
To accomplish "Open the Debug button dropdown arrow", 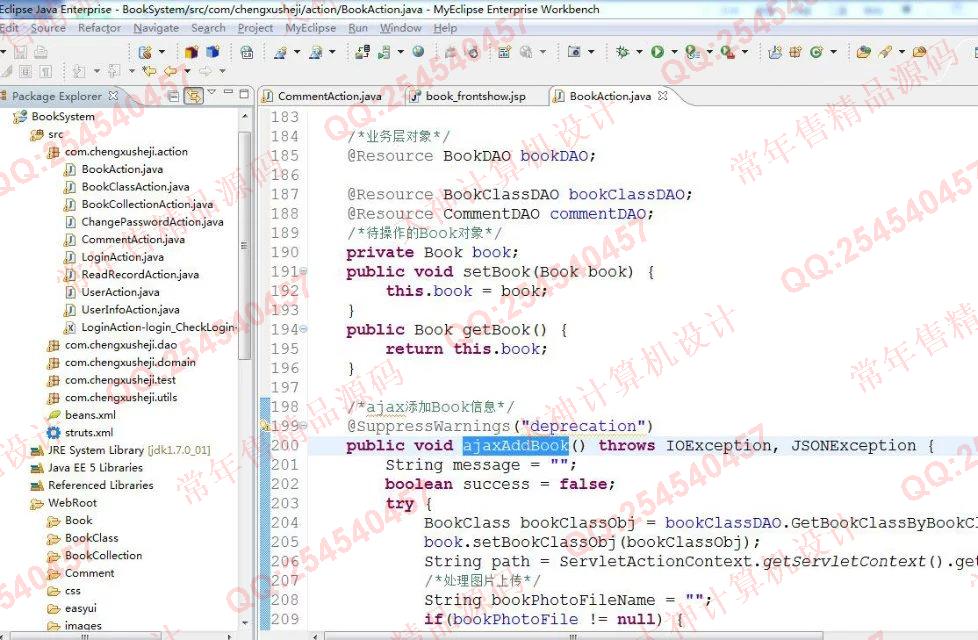I will pos(638,53).
